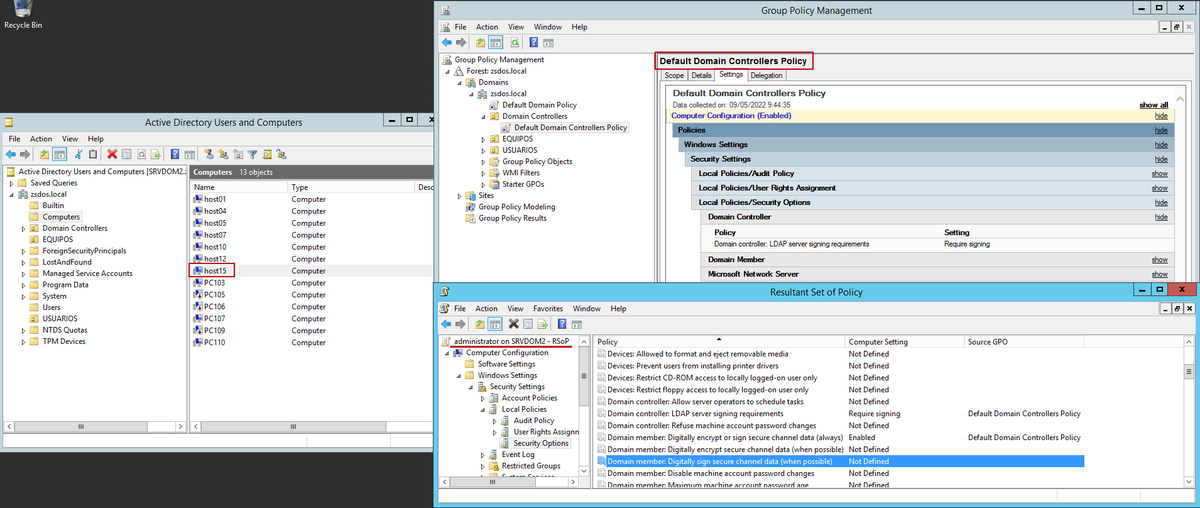Click the Source GPO column header
Viewport: 1200px width, 508px height.
(1025, 342)
